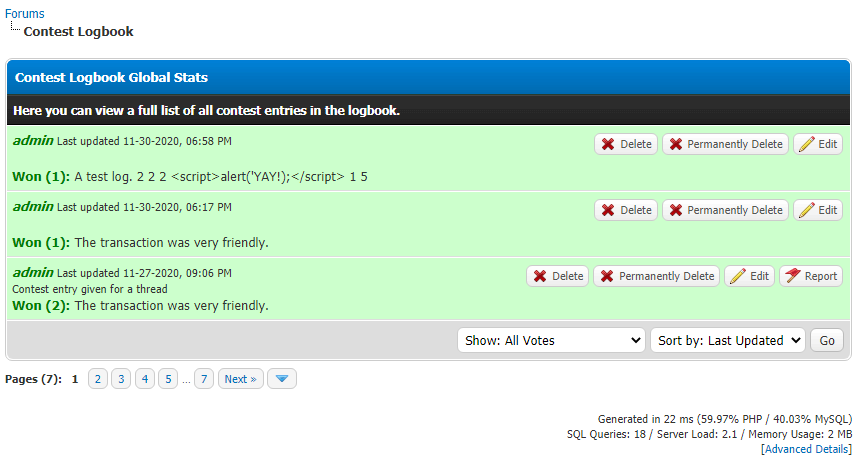The width and height of the screenshot is (863, 462).
Task: Permanently delete the 11-27-2020 entry
Action: coord(657,276)
